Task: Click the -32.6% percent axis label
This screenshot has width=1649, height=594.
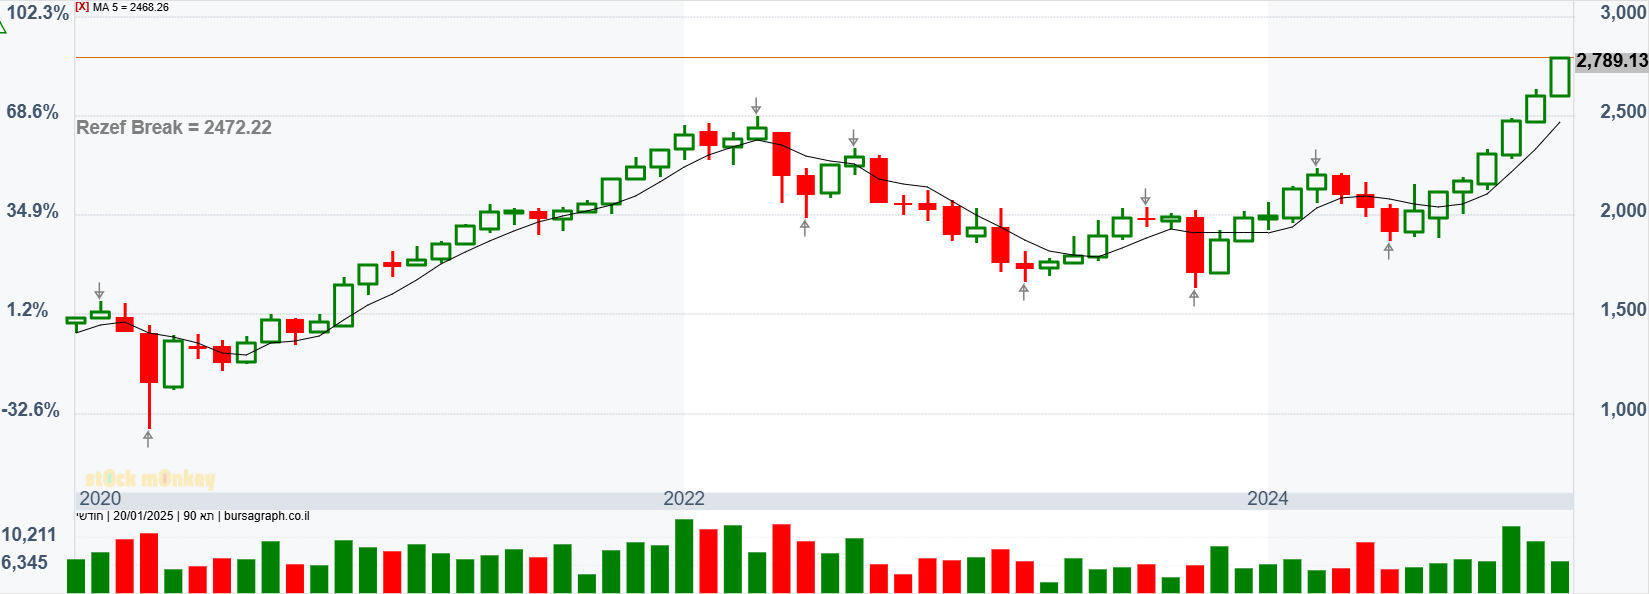Action: (x=30, y=410)
